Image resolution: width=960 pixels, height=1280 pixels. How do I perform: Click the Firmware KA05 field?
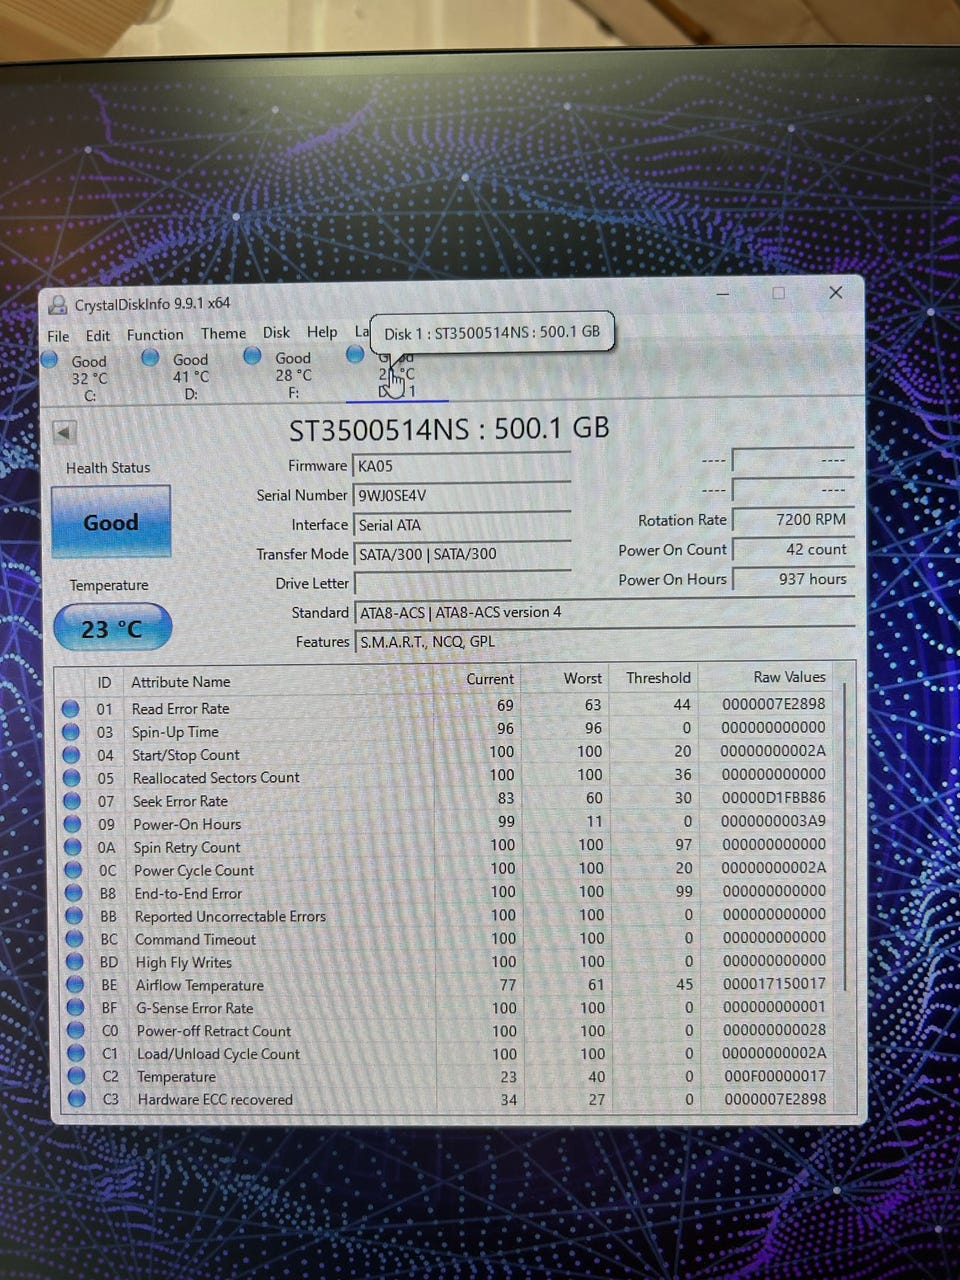pyautogui.click(x=462, y=465)
